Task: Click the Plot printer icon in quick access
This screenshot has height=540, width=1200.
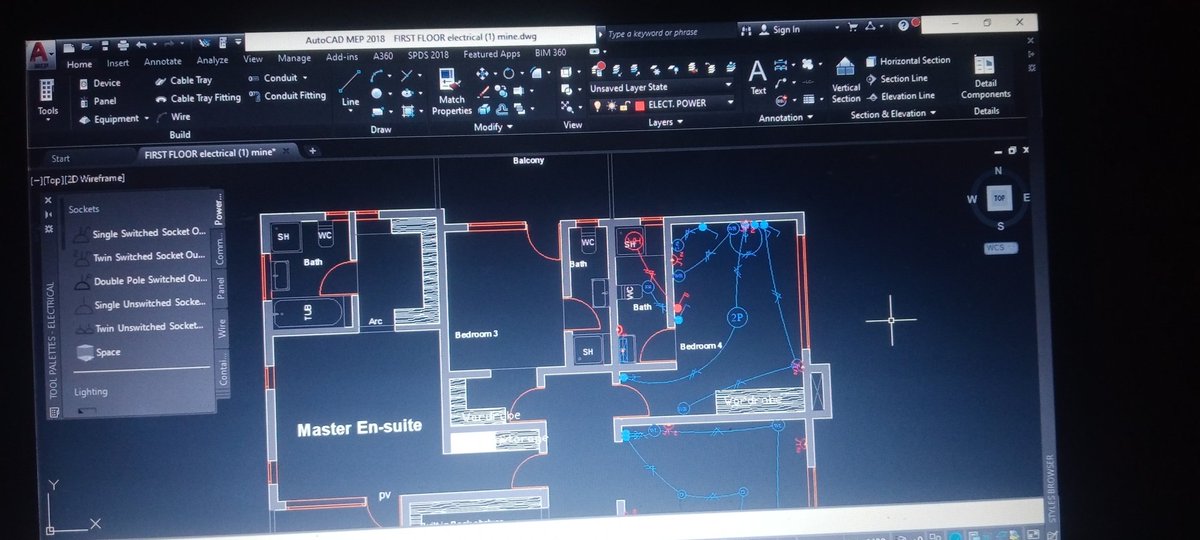Action: pos(121,44)
